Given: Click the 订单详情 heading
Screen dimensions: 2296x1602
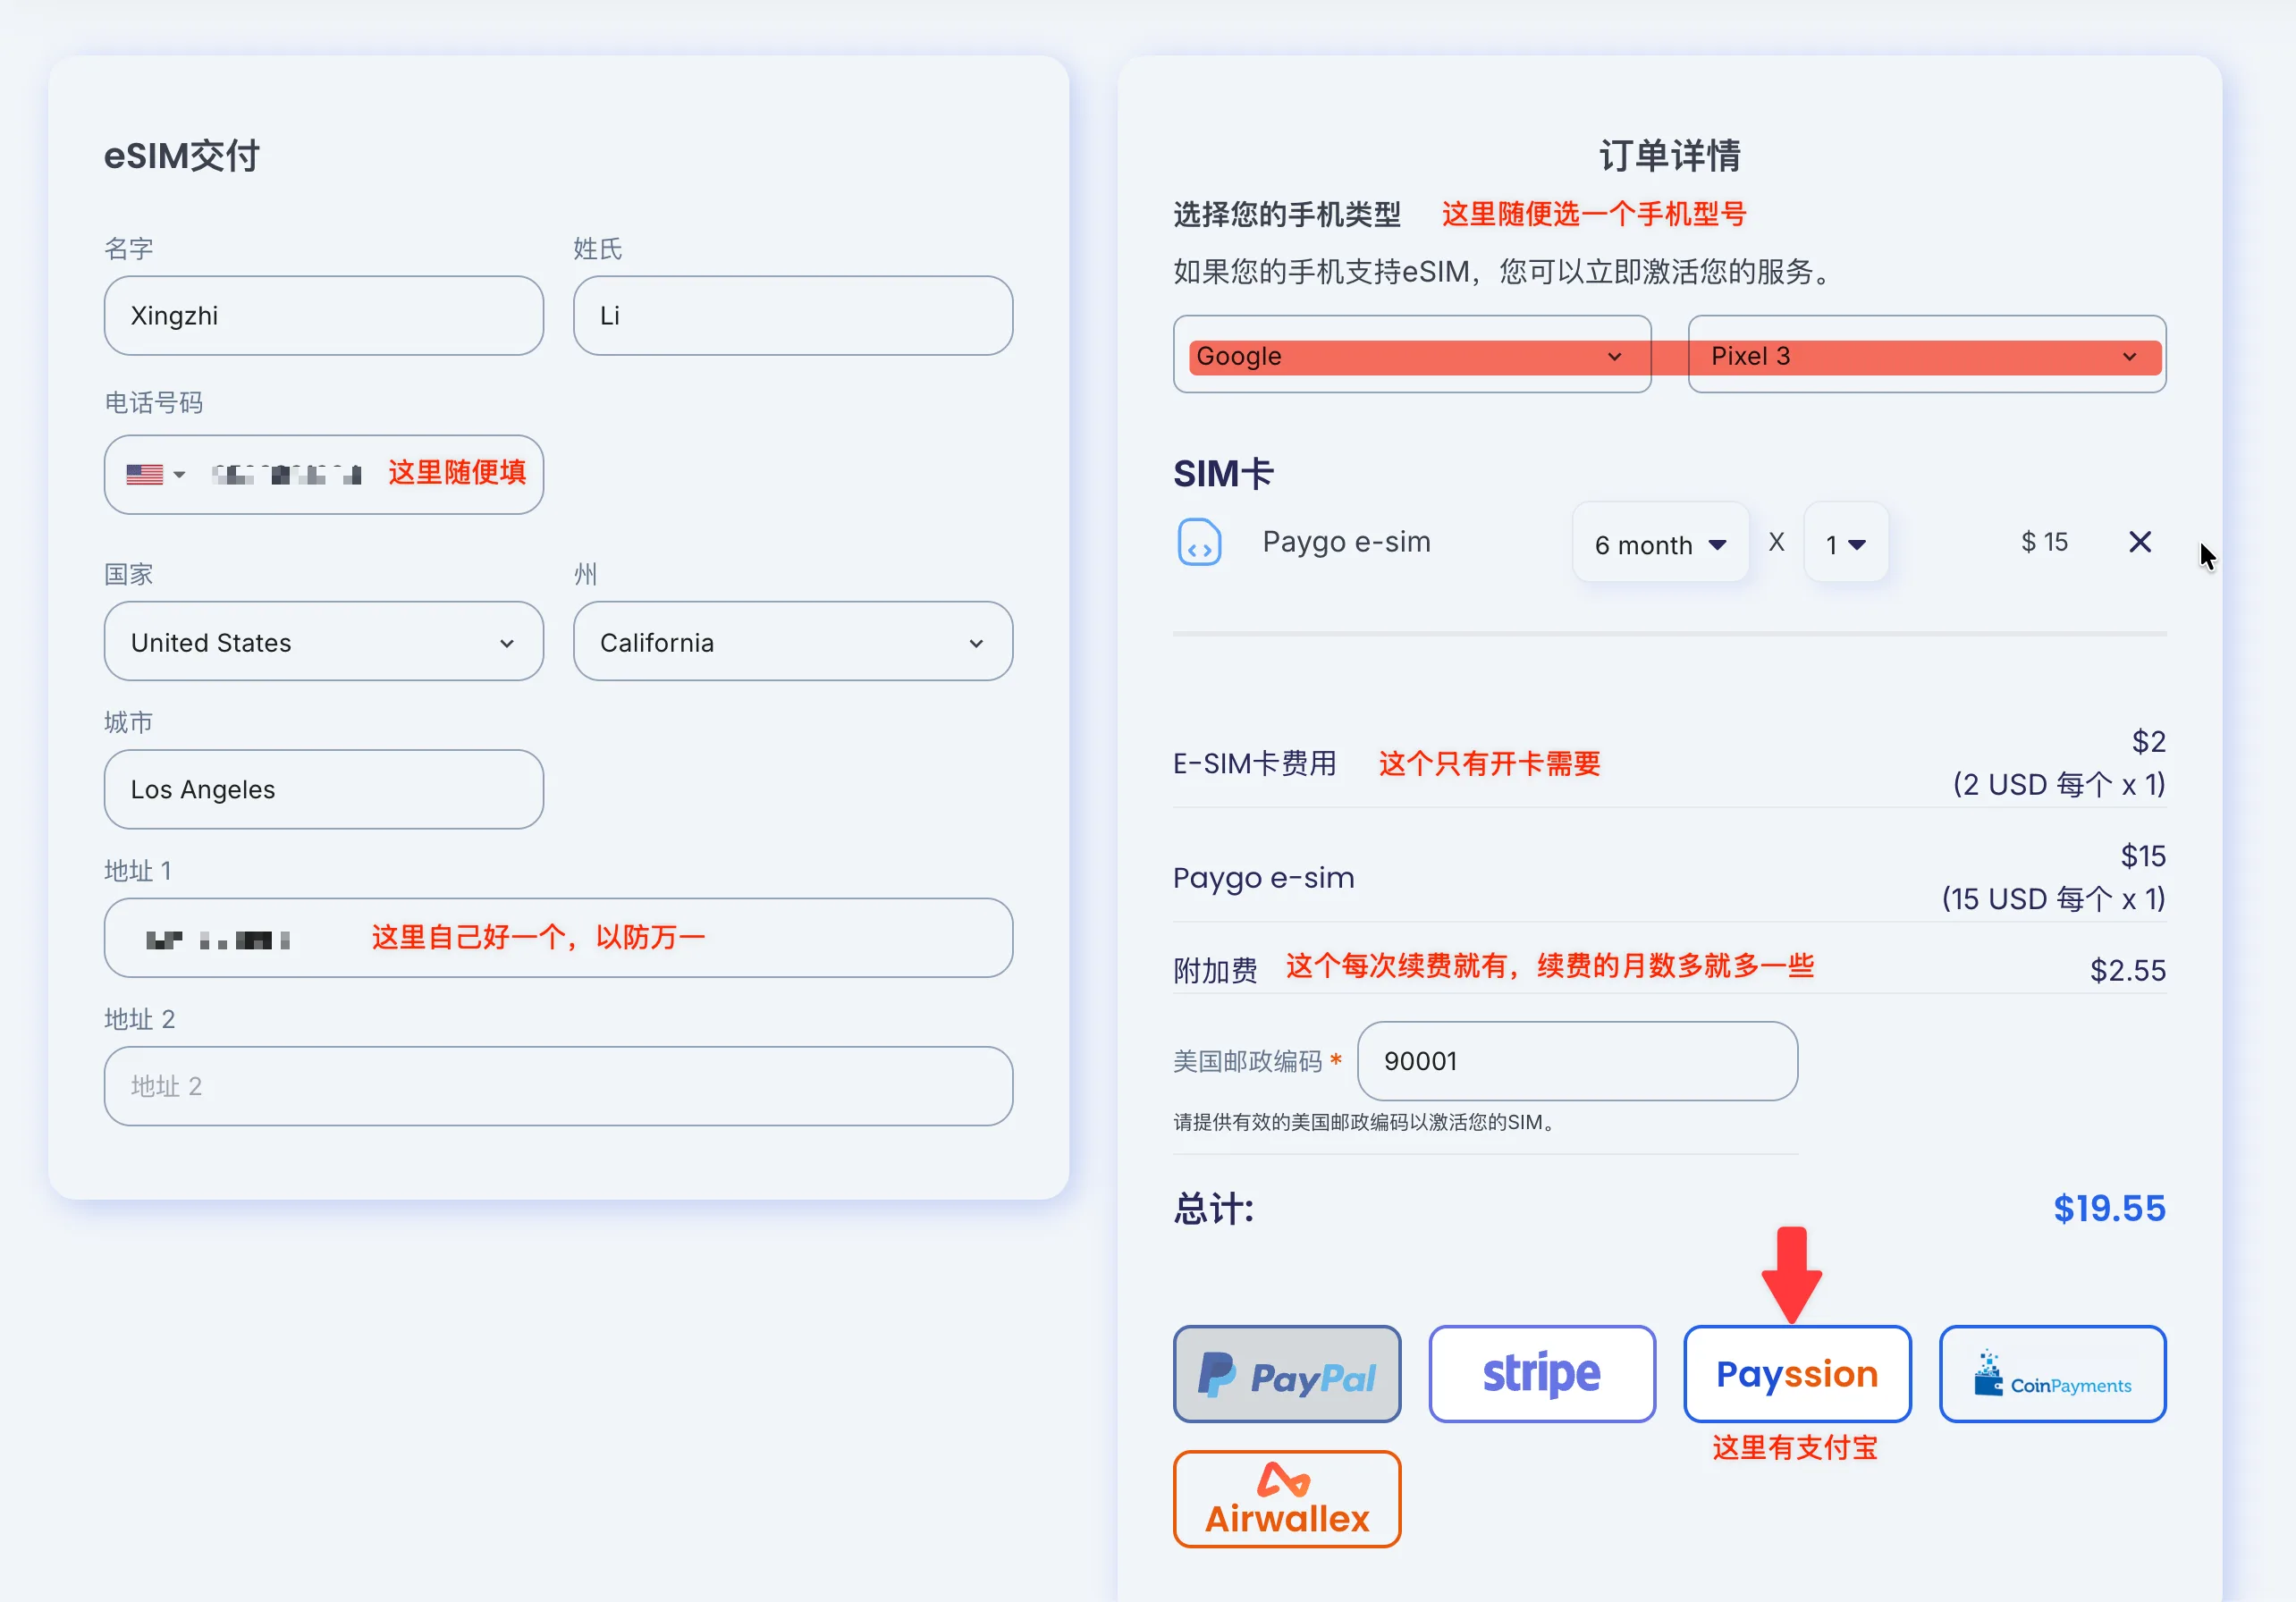Looking at the screenshot, I should point(1669,156).
